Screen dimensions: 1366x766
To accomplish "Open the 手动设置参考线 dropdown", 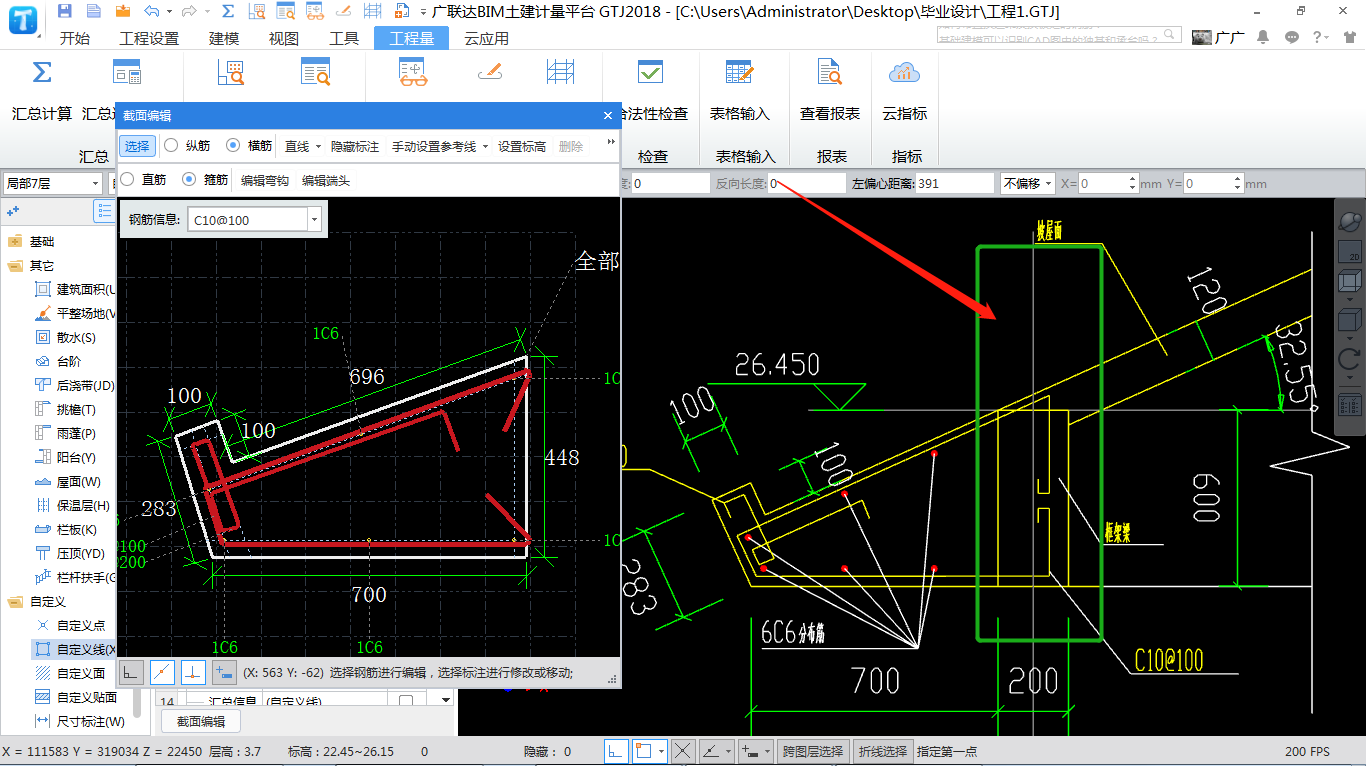I will [439, 146].
